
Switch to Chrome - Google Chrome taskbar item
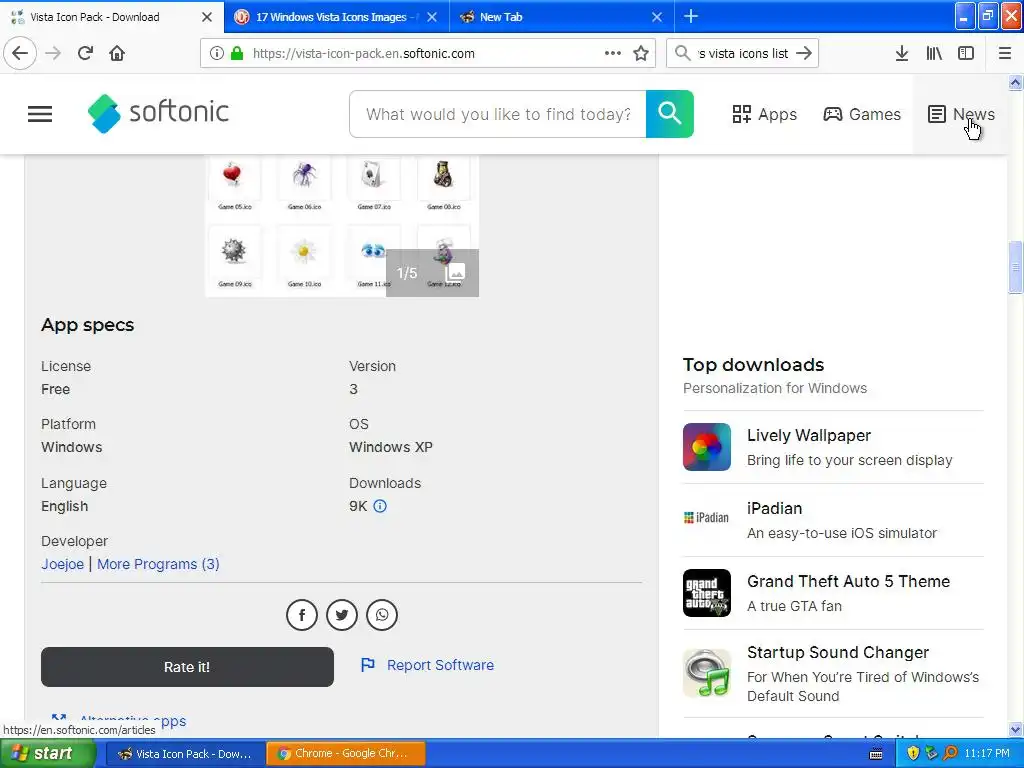[346, 754]
